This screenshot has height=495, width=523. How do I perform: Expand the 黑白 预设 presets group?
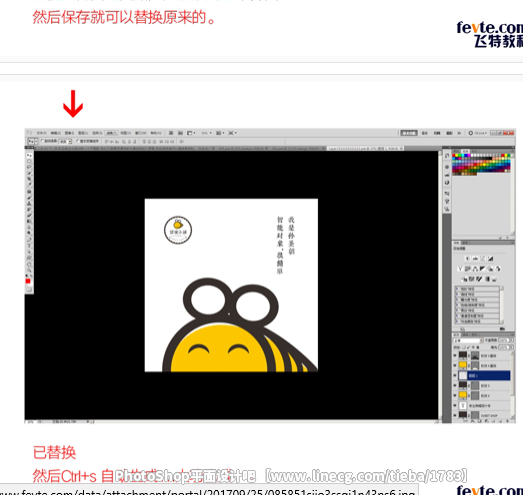pyautogui.click(x=457, y=310)
